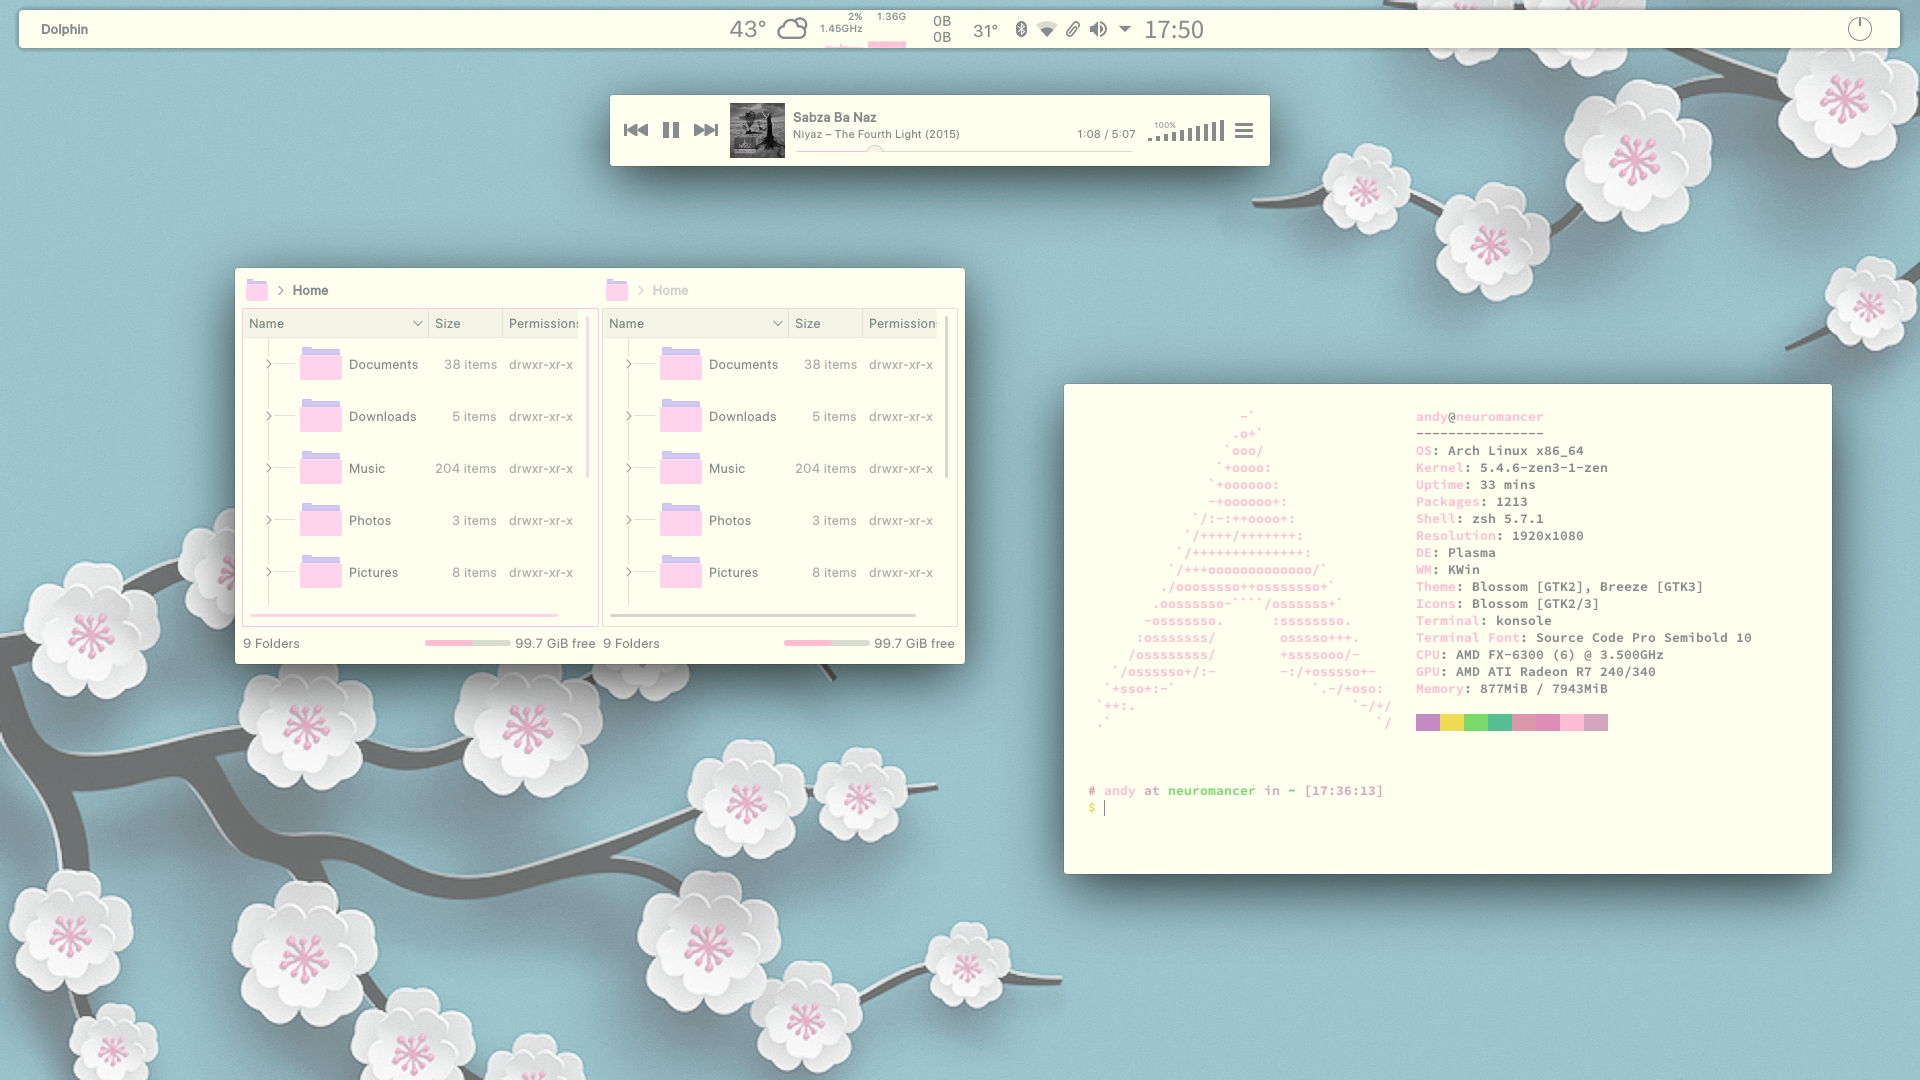The image size is (1920, 1080).
Task: Click disk space bar in right status bar
Action: 826,643
